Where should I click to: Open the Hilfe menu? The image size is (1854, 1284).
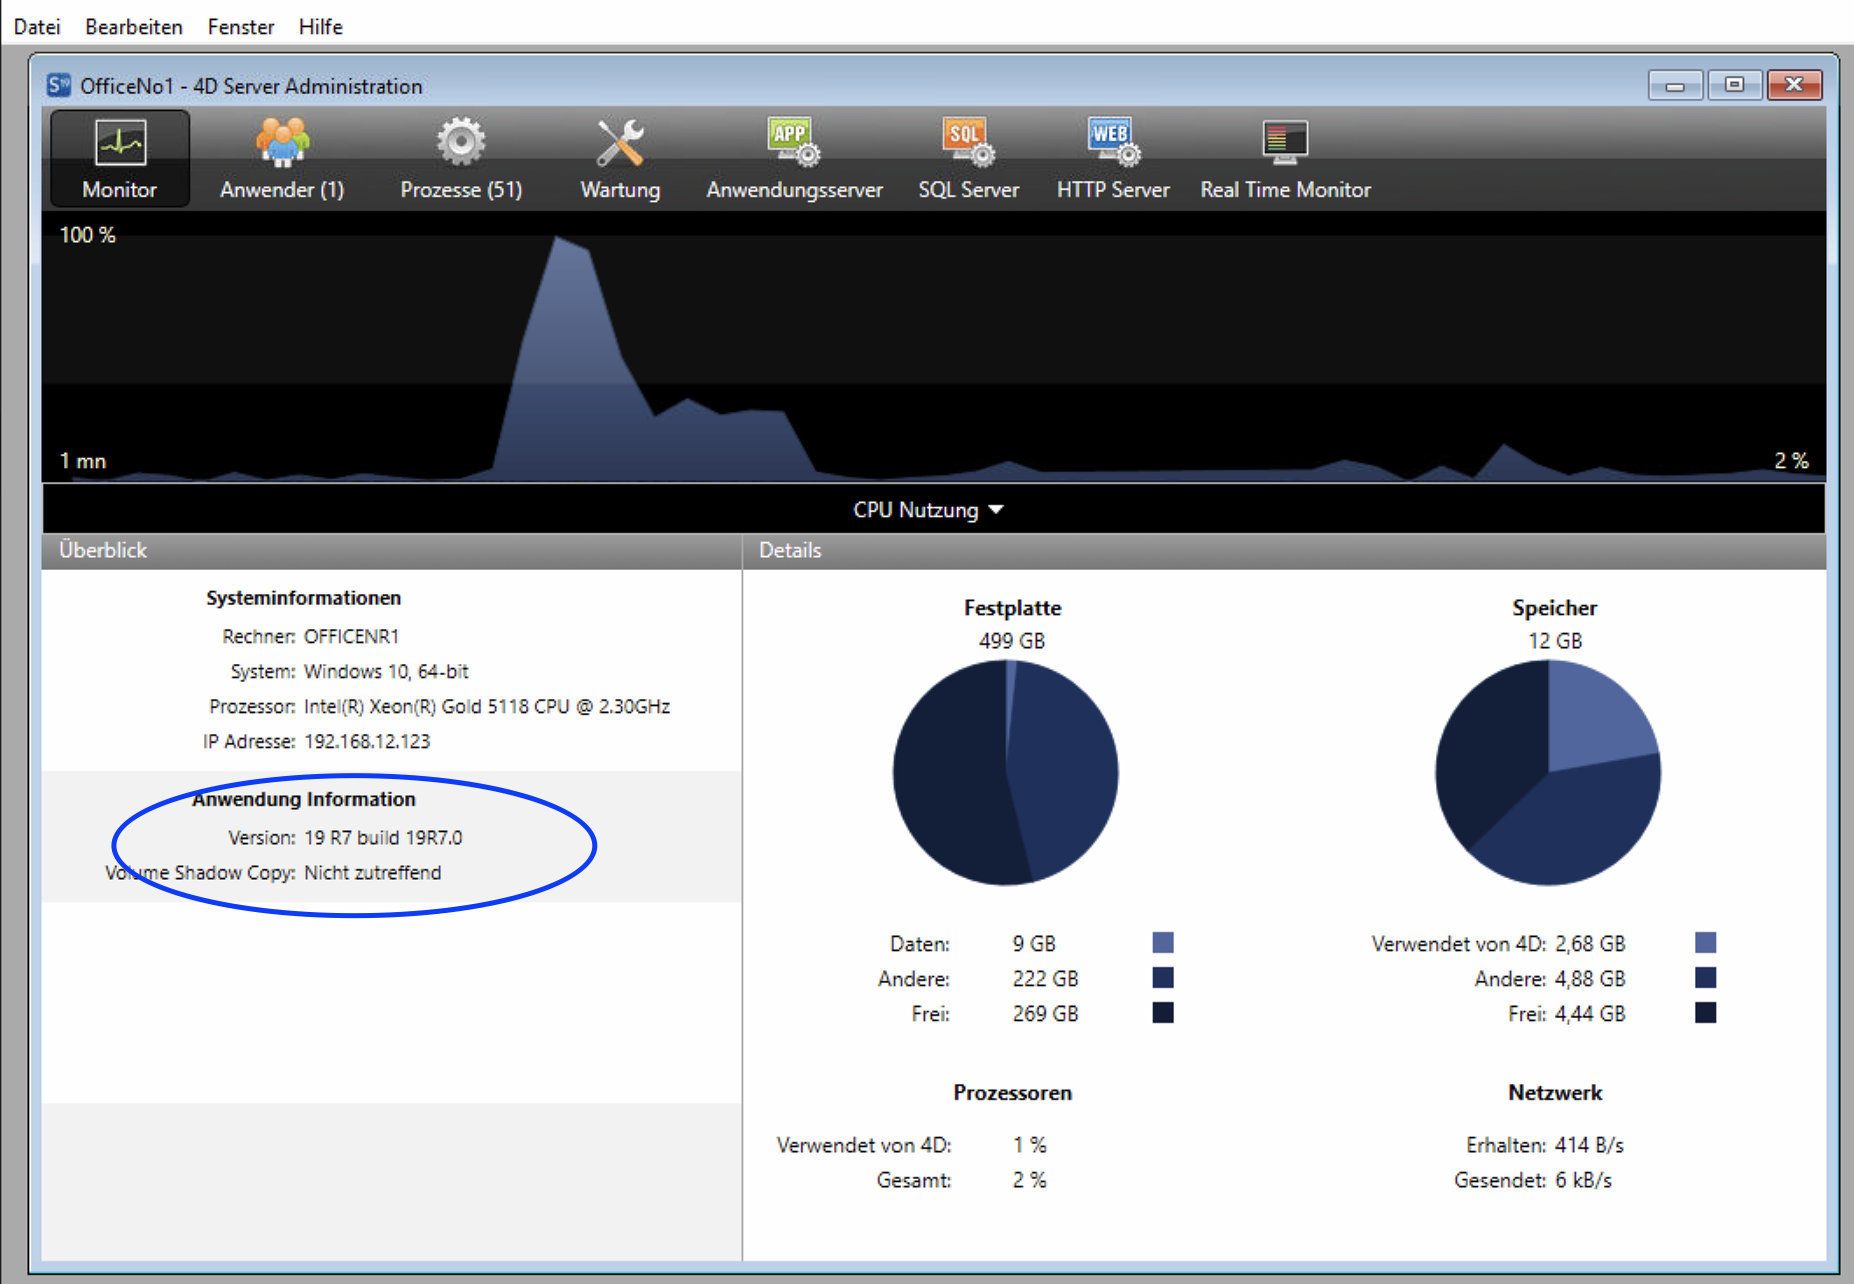click(x=321, y=26)
